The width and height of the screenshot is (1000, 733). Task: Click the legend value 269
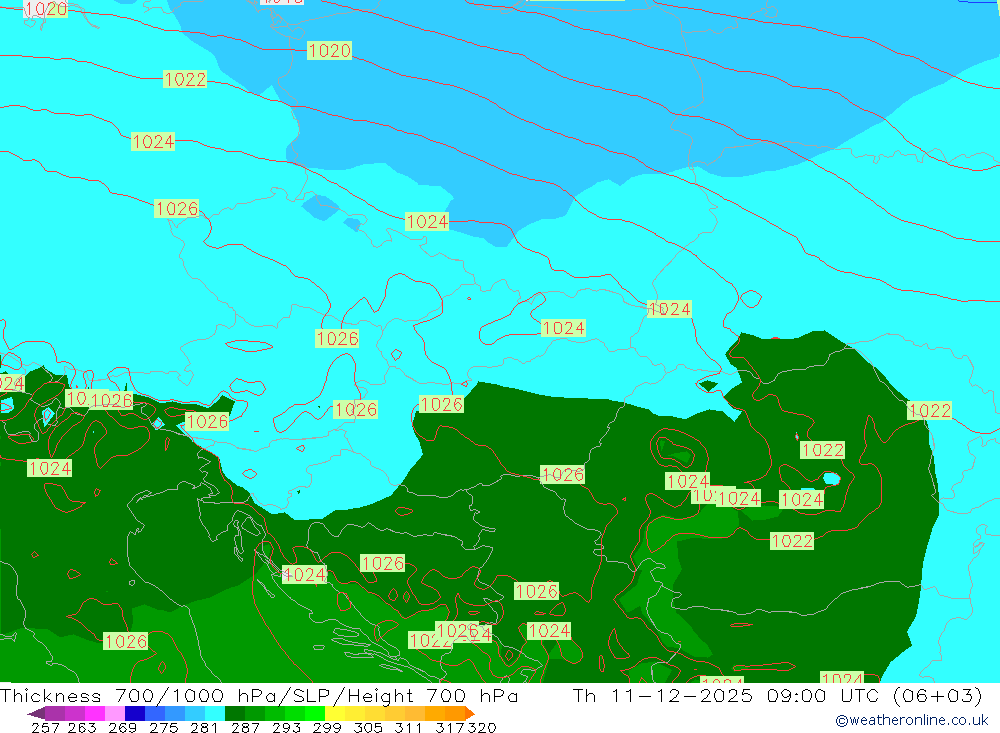[x=122, y=728]
